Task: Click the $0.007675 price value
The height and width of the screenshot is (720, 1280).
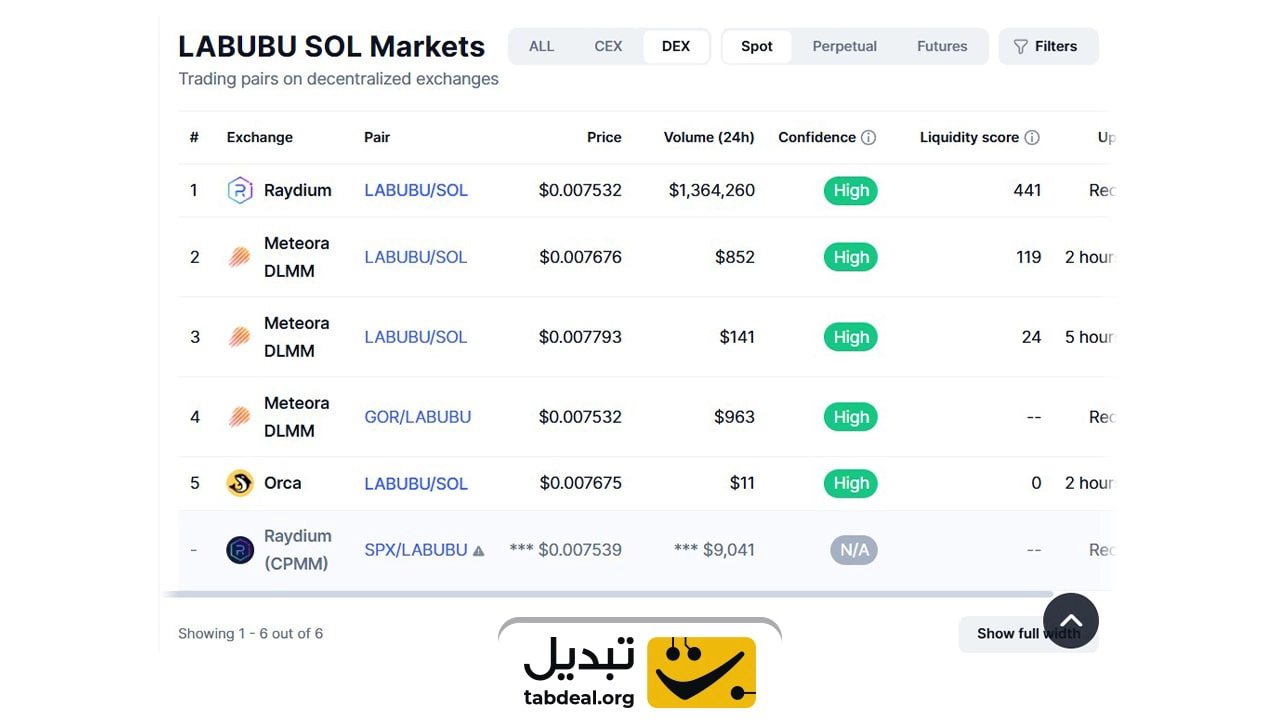Action: point(580,483)
